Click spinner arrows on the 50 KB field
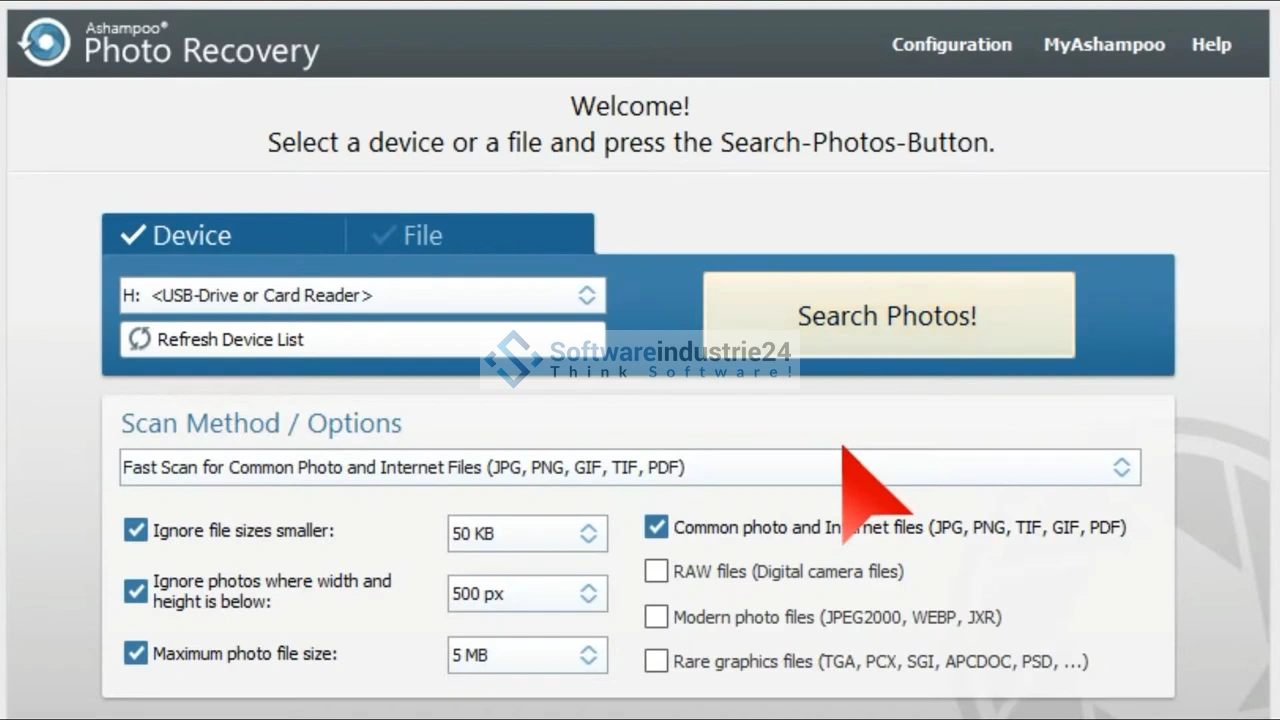This screenshot has height=720, width=1280. 588,533
